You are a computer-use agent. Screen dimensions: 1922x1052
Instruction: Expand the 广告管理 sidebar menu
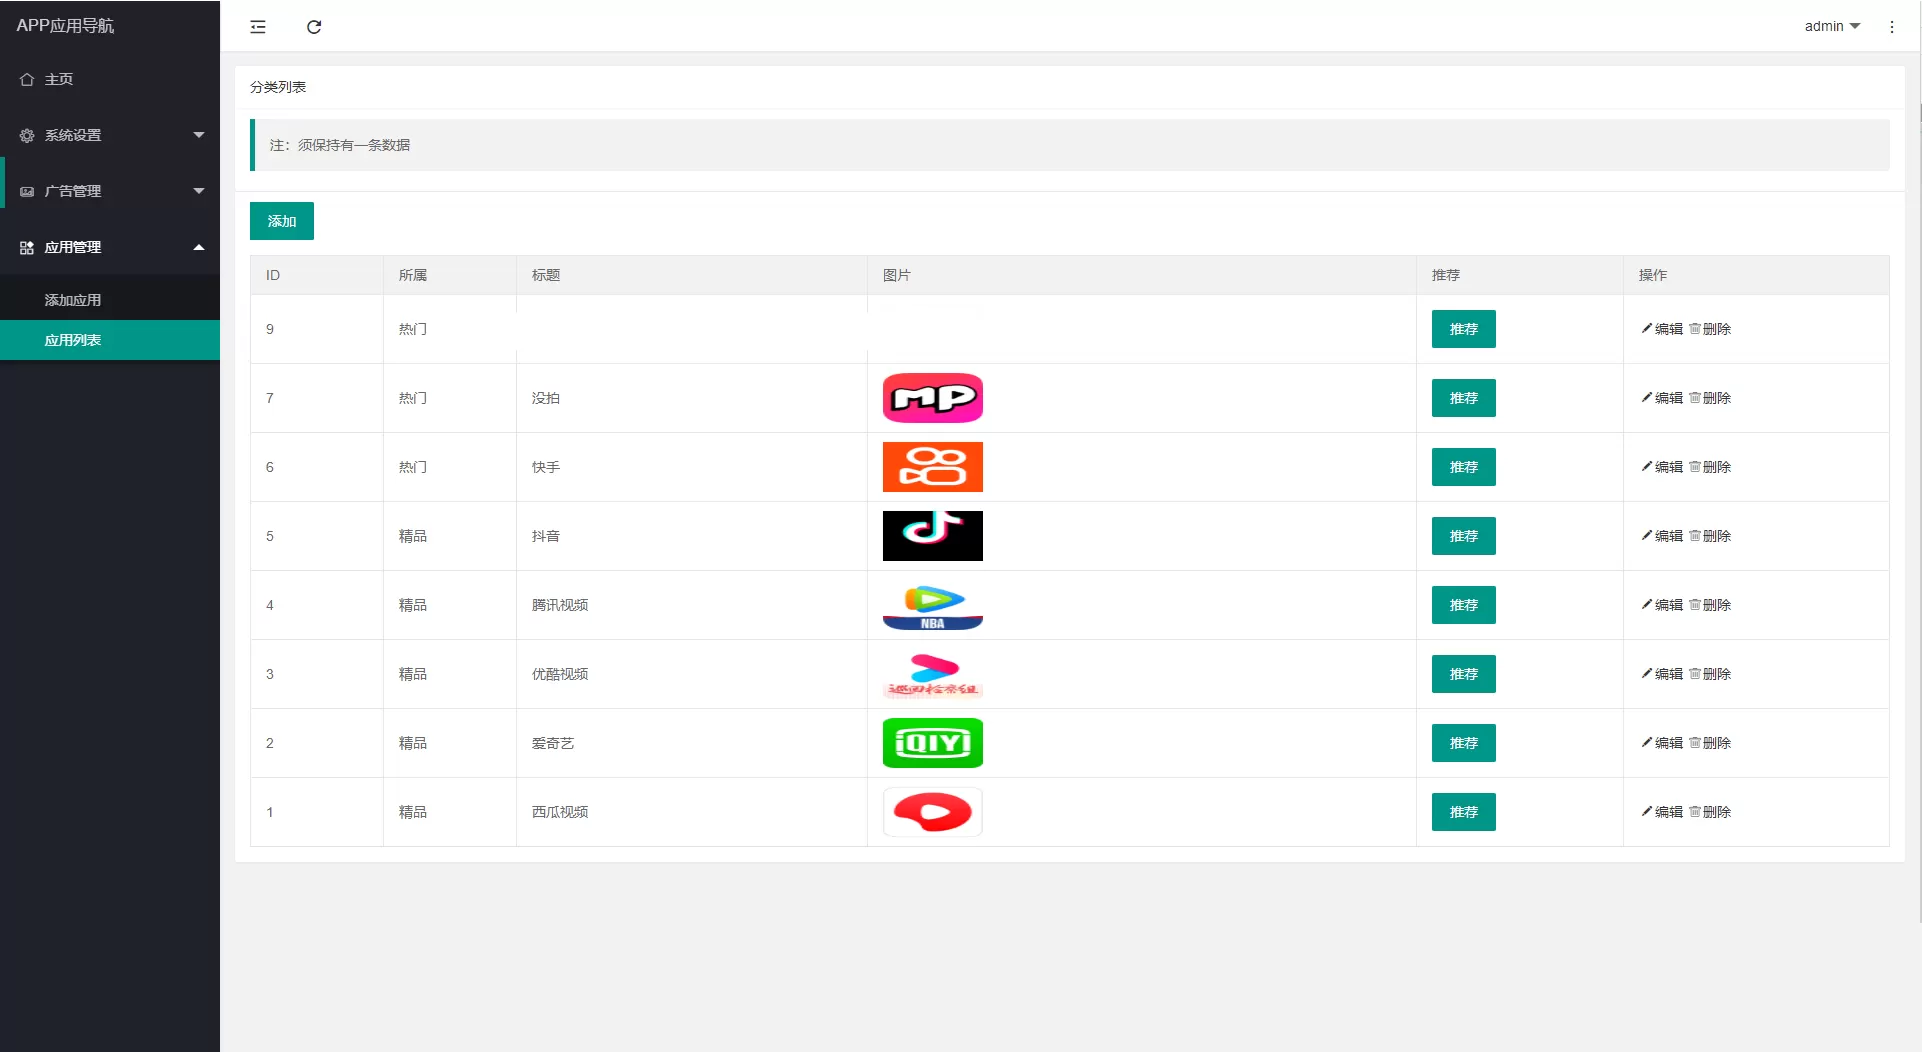pos(110,191)
